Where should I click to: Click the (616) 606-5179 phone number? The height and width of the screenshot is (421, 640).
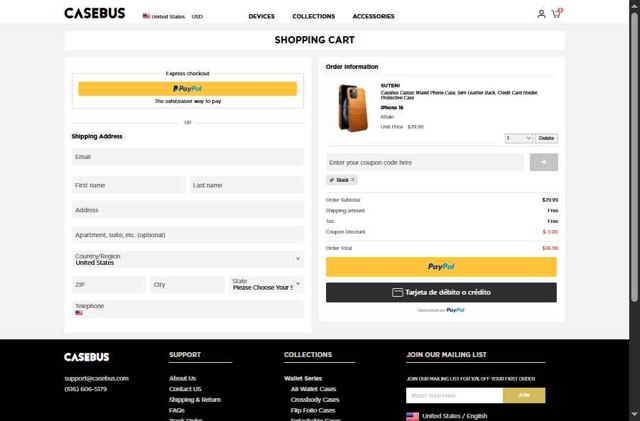click(x=85, y=389)
